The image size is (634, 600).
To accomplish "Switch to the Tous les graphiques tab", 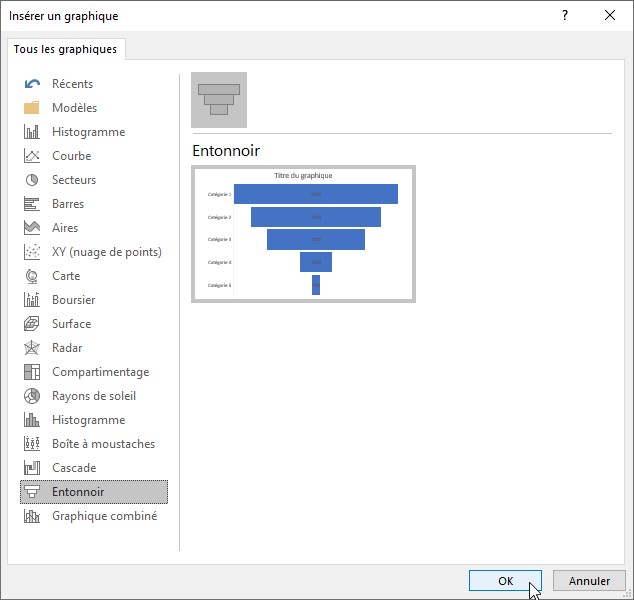I will (65, 49).
